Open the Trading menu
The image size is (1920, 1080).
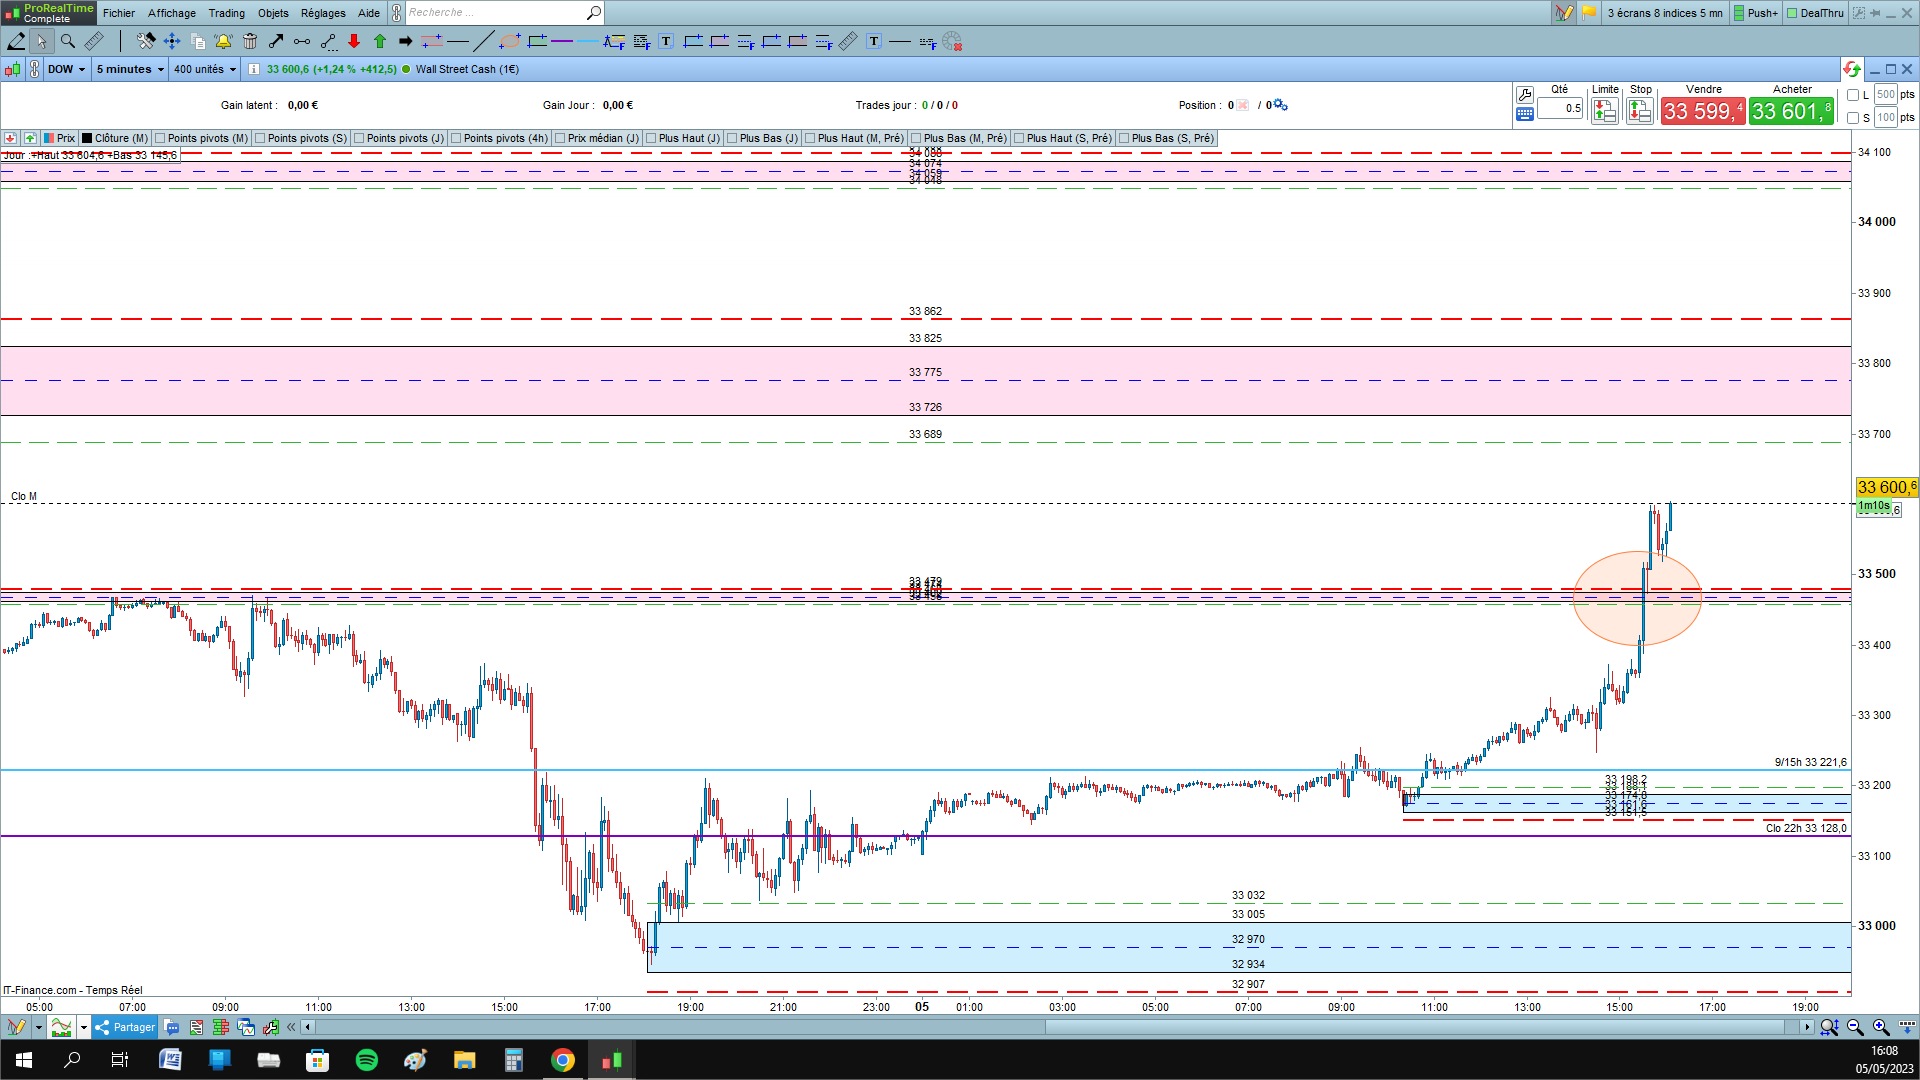pyautogui.click(x=226, y=13)
